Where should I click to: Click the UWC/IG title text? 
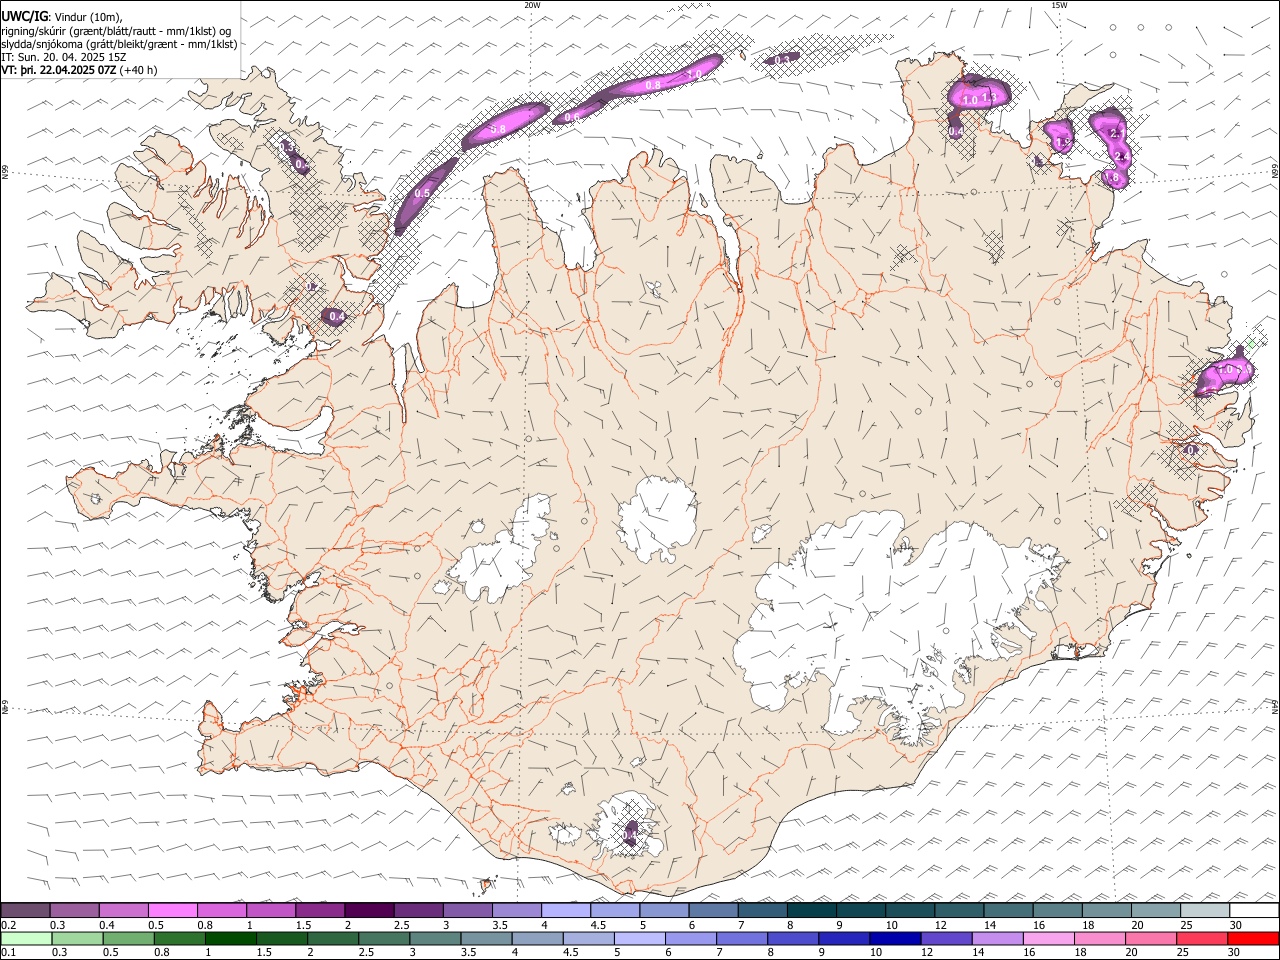click(x=24, y=16)
